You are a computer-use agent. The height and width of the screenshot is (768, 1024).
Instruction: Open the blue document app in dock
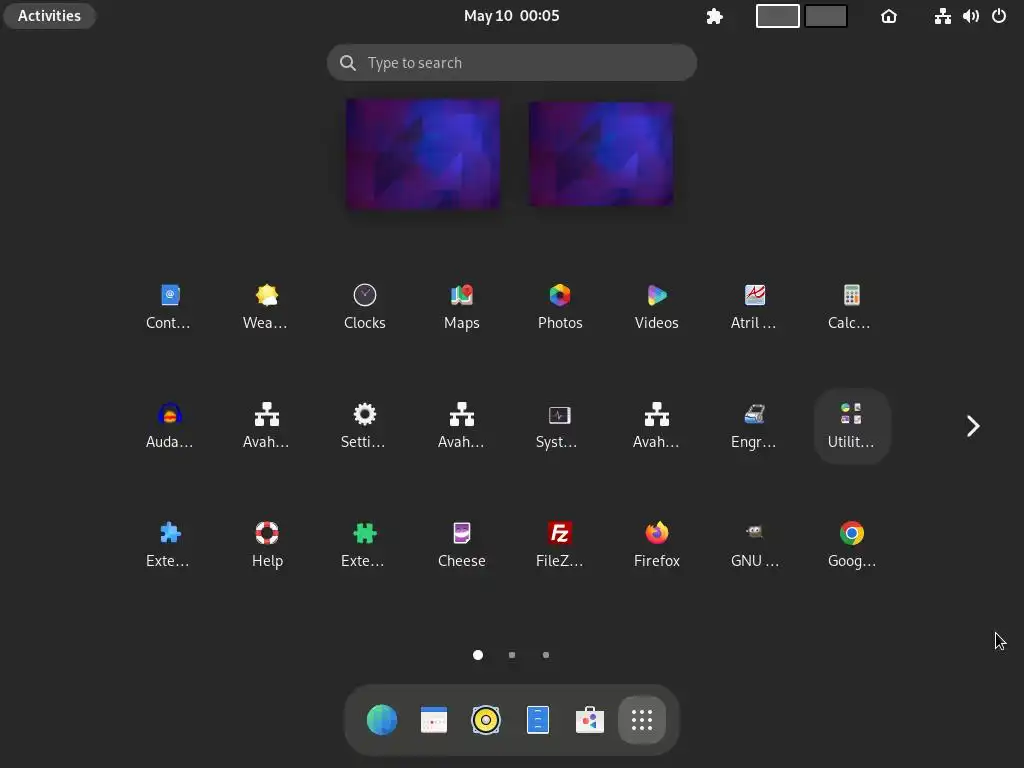pos(537,720)
